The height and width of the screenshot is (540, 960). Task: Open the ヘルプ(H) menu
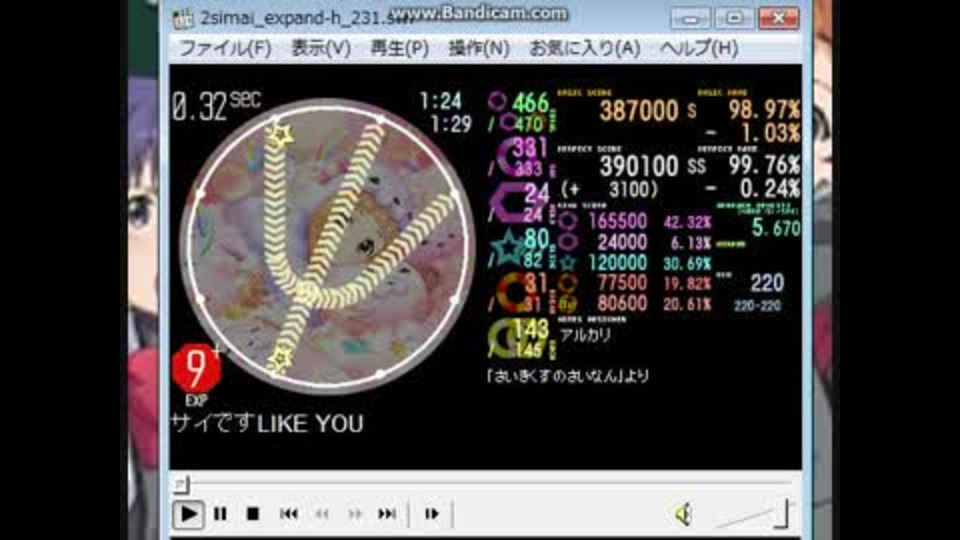pos(699,48)
